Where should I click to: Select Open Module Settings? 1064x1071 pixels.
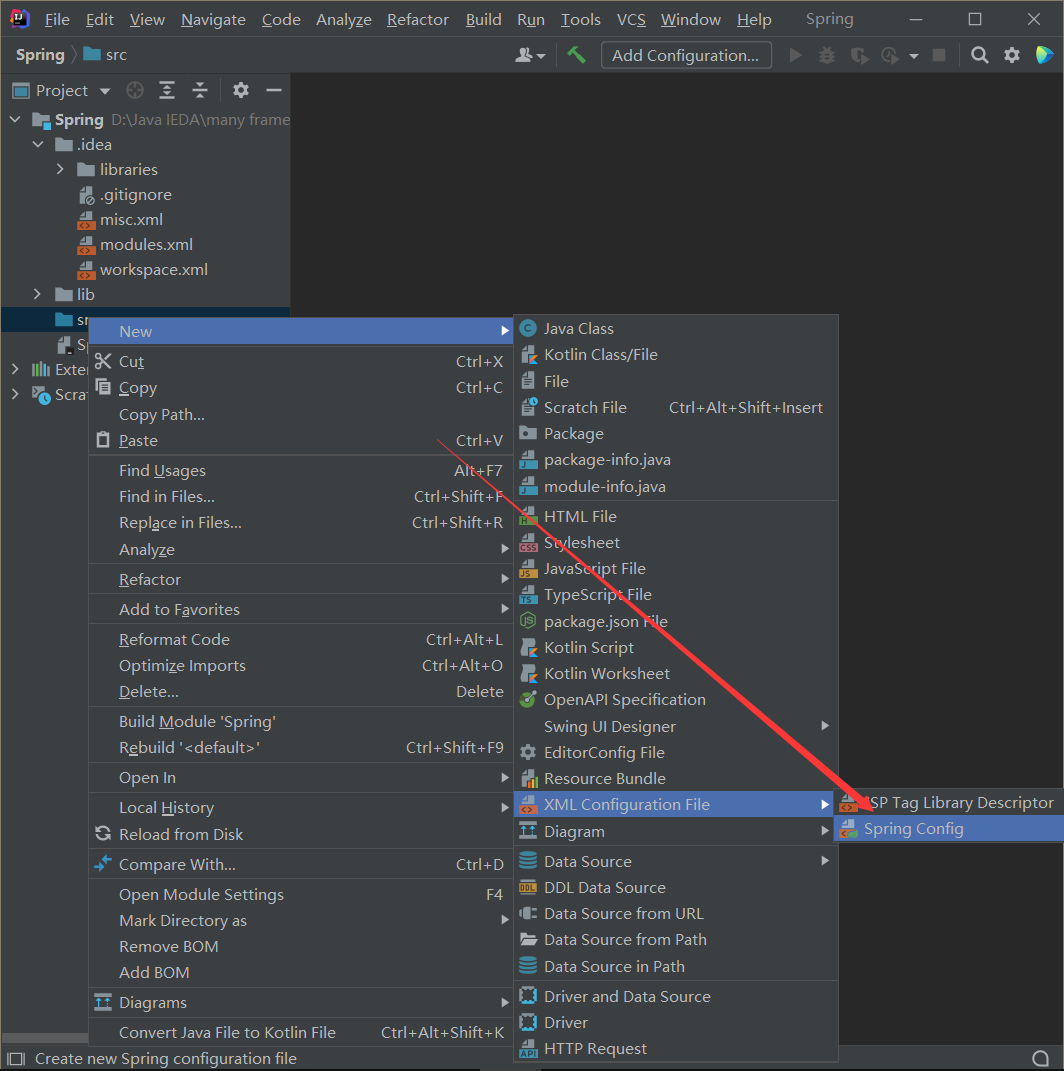click(301, 895)
